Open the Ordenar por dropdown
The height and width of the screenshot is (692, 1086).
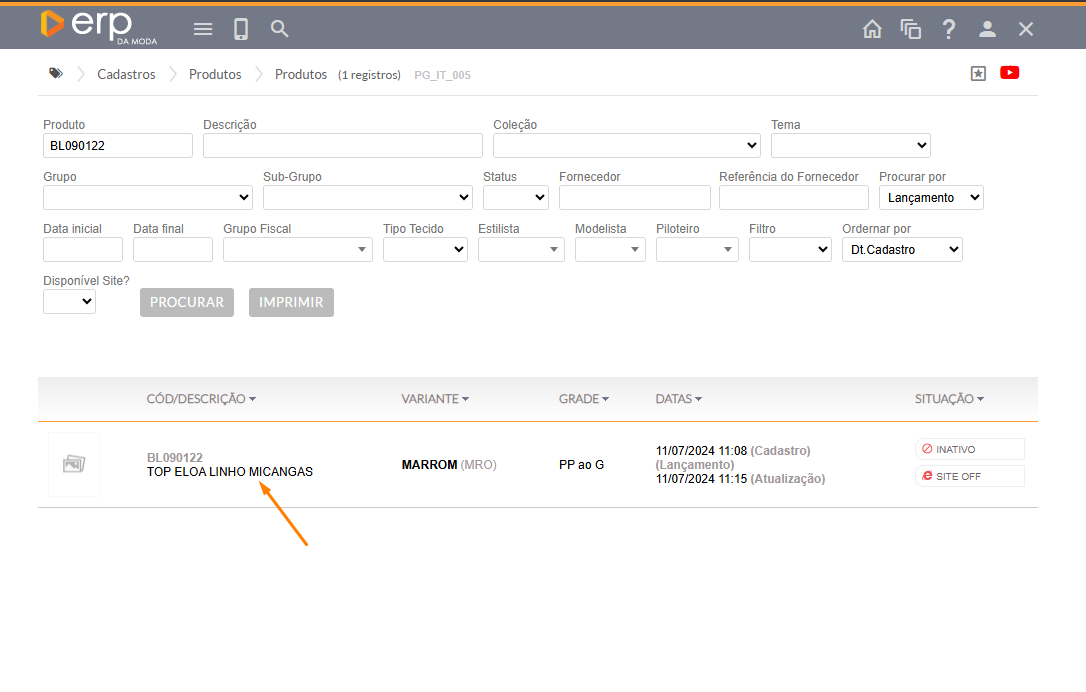(x=901, y=250)
